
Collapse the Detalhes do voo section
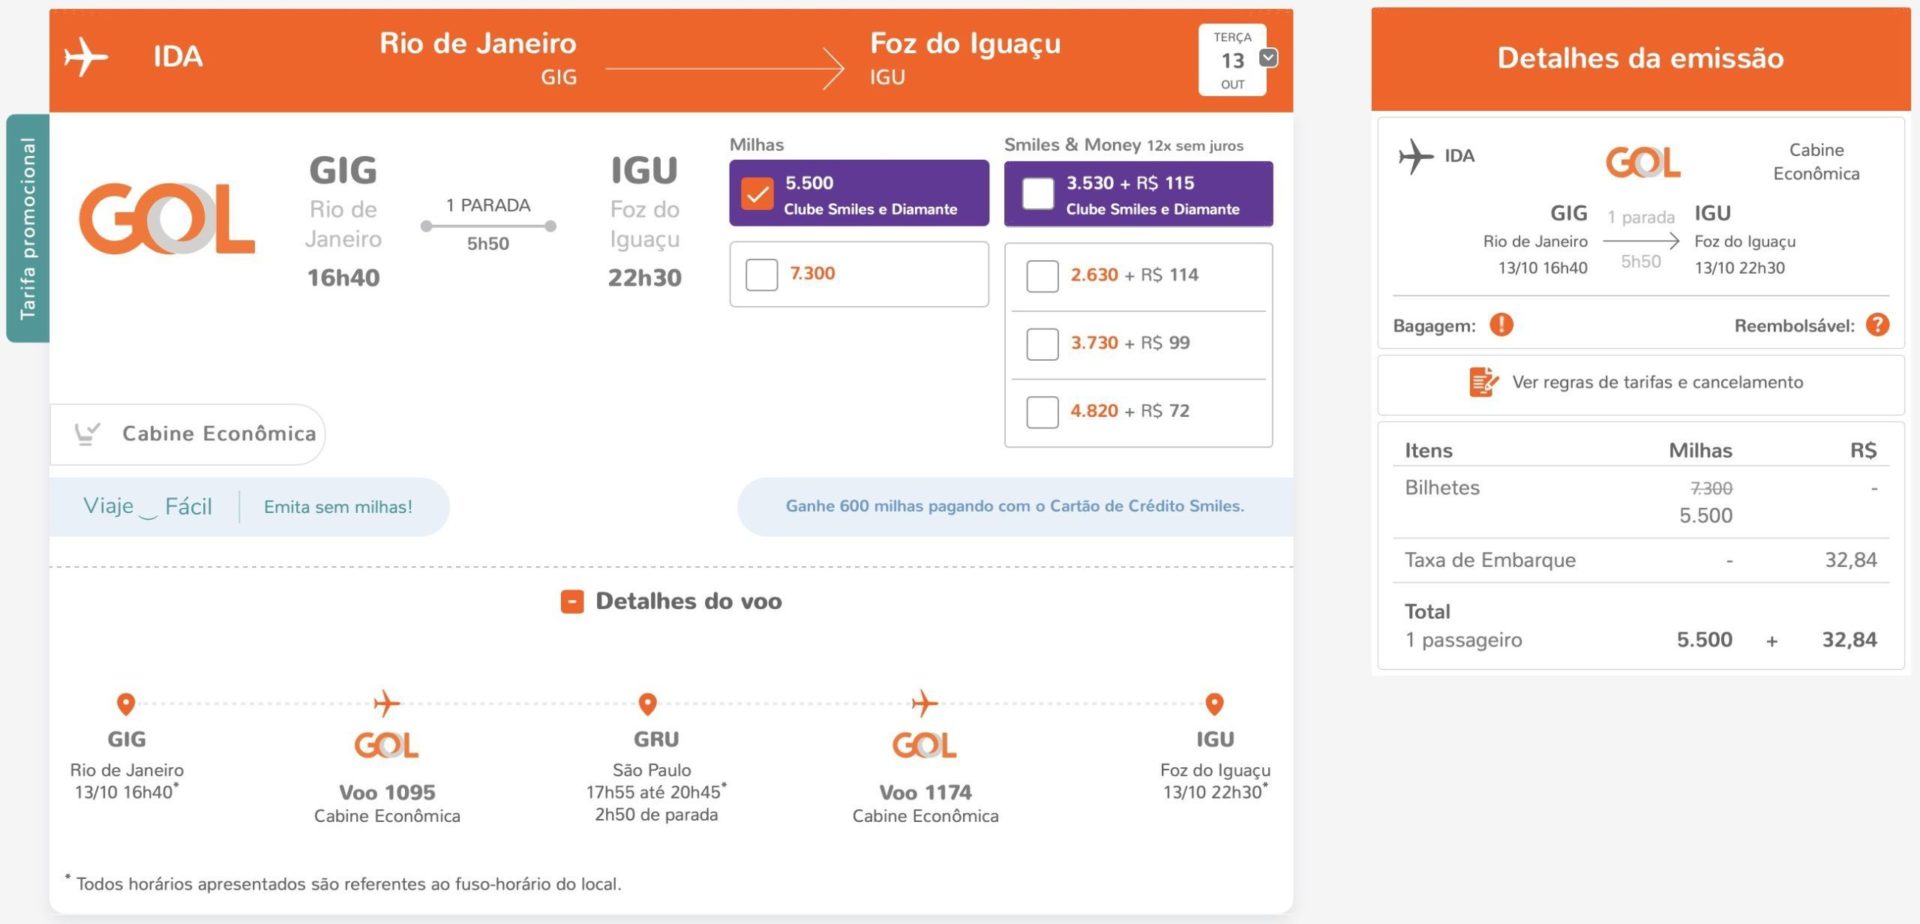572,601
